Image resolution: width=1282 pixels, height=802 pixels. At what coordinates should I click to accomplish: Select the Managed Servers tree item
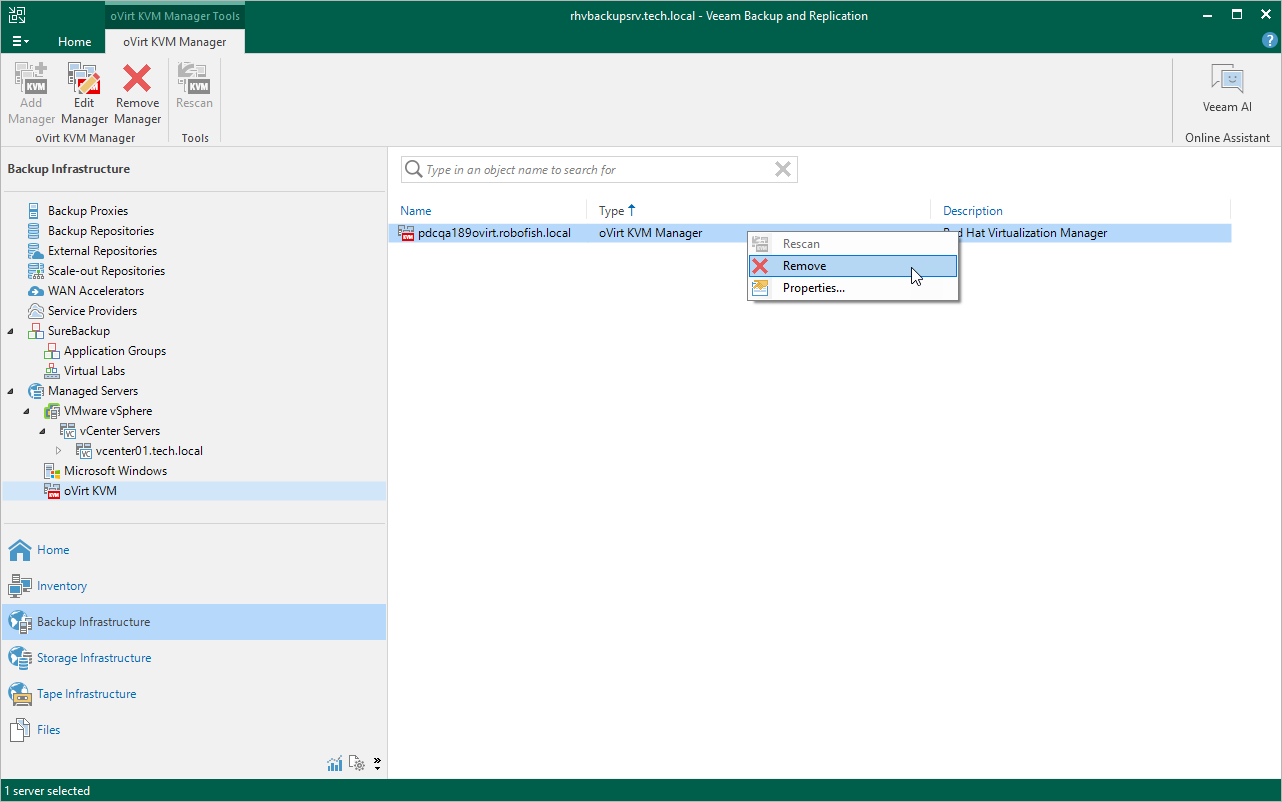coord(93,391)
